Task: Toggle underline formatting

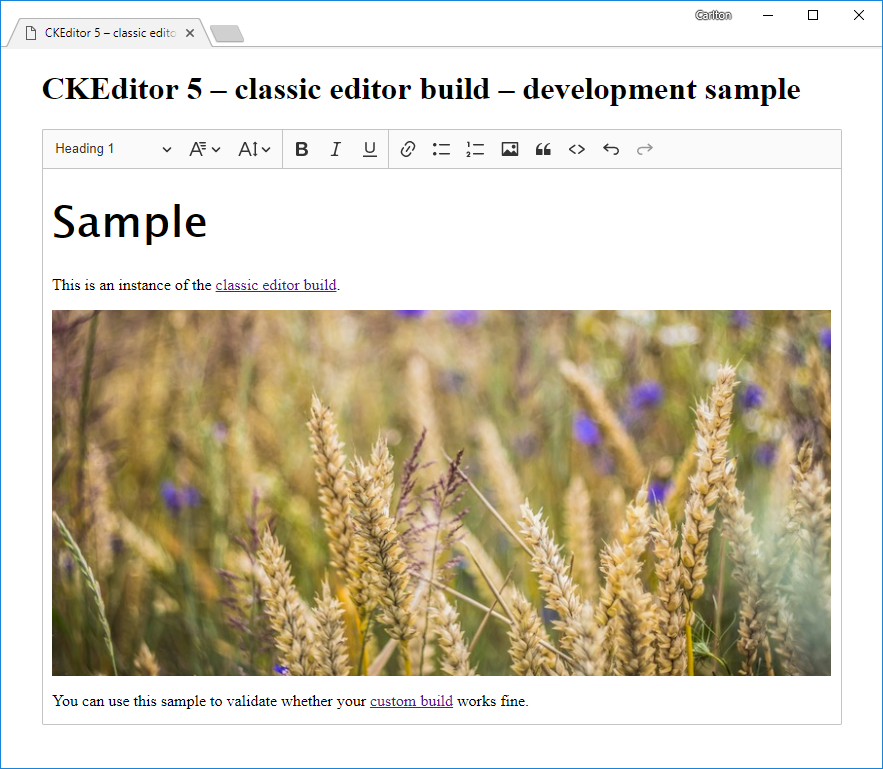Action: 369,148
